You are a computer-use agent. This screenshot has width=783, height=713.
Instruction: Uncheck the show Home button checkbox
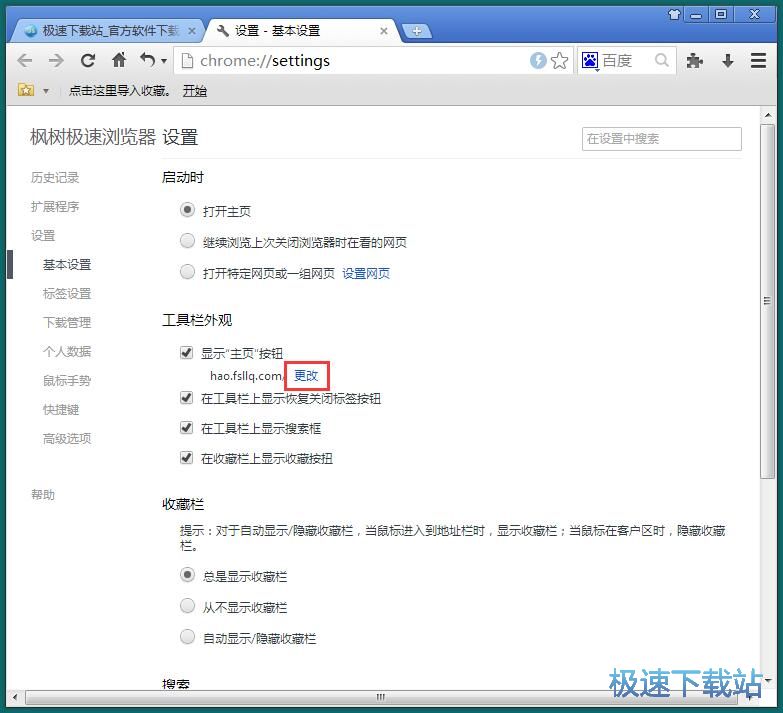186,353
